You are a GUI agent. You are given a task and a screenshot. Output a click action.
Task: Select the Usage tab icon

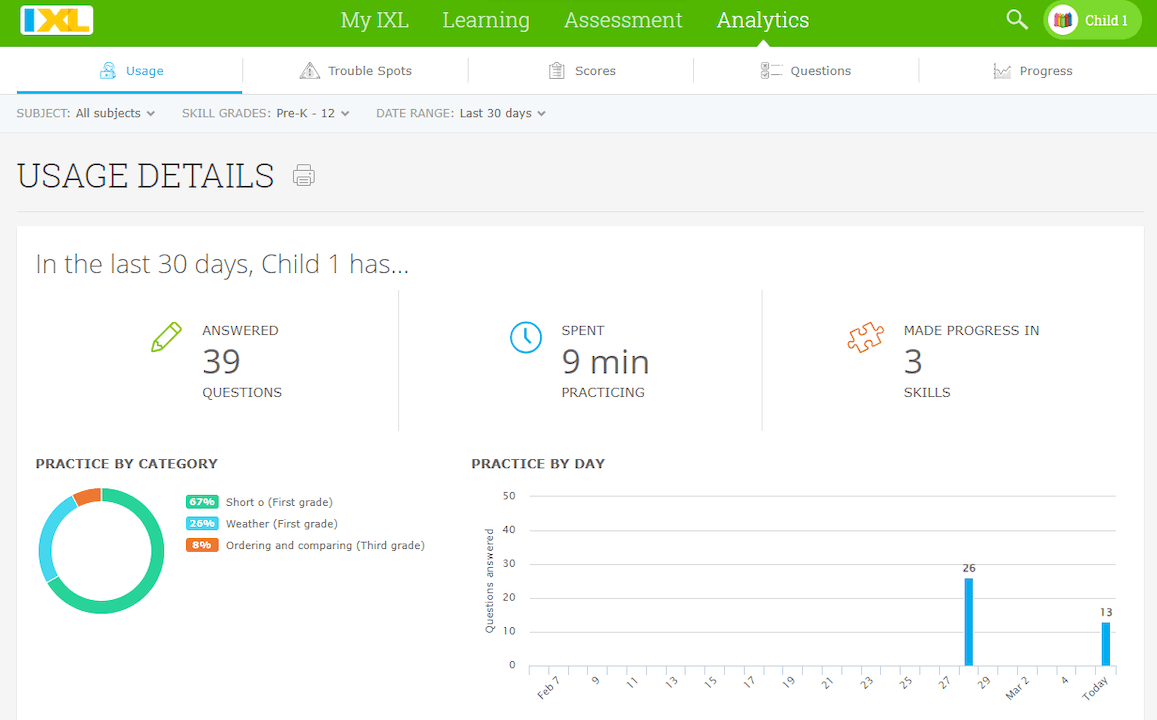pyautogui.click(x=106, y=70)
